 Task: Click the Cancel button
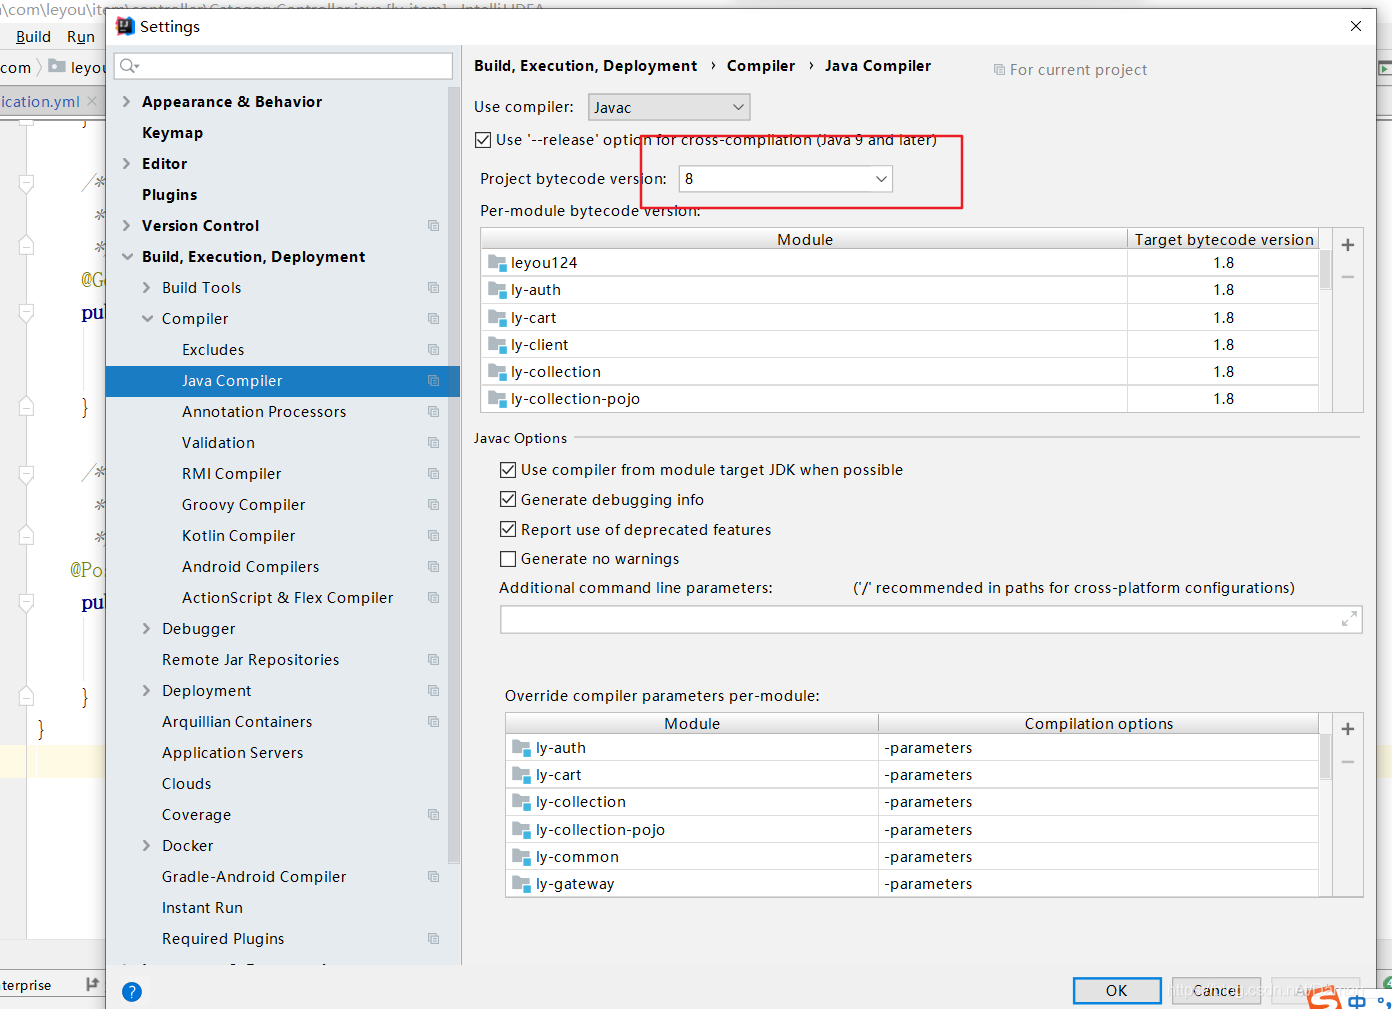coord(1216,991)
